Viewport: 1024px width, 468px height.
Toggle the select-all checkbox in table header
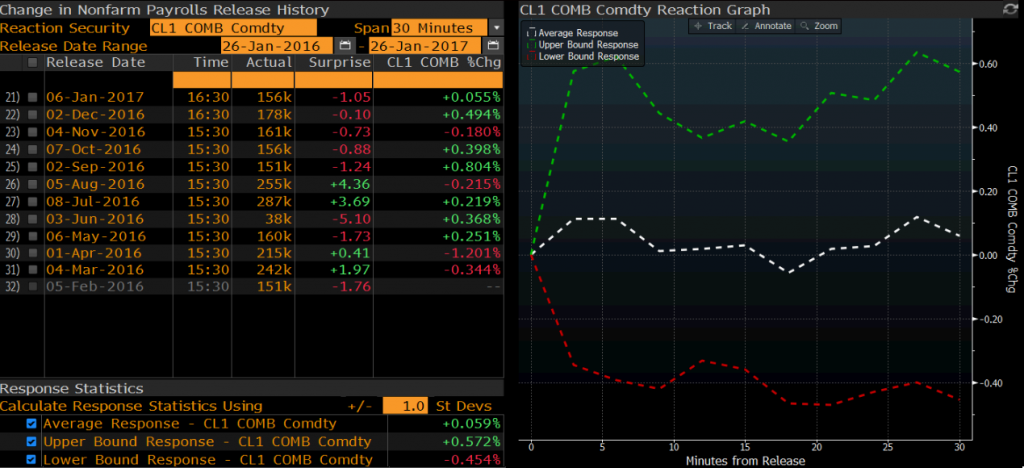[x=32, y=63]
